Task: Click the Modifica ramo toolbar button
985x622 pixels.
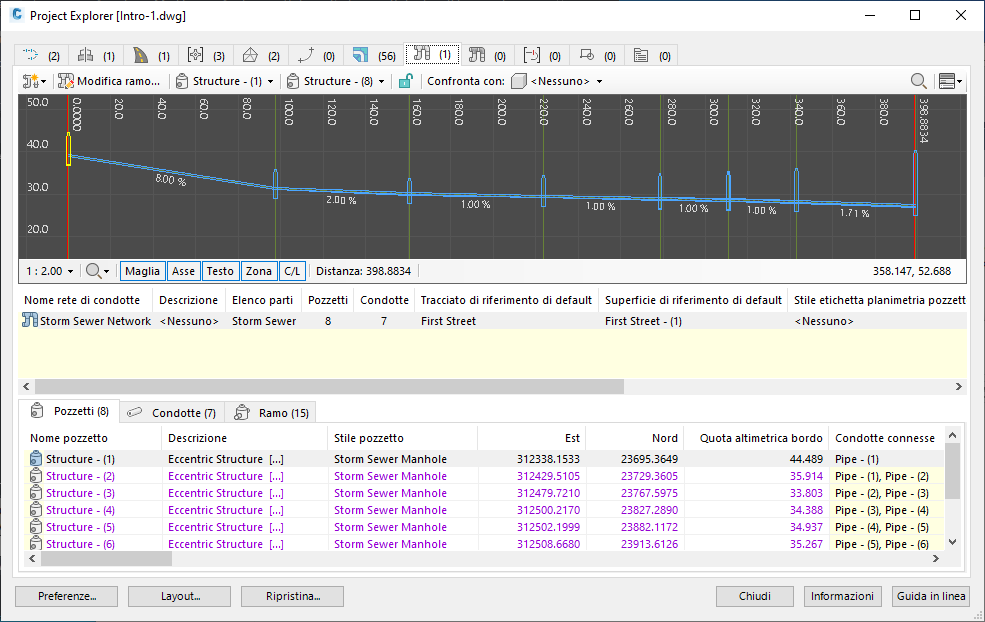Action: 109,81
